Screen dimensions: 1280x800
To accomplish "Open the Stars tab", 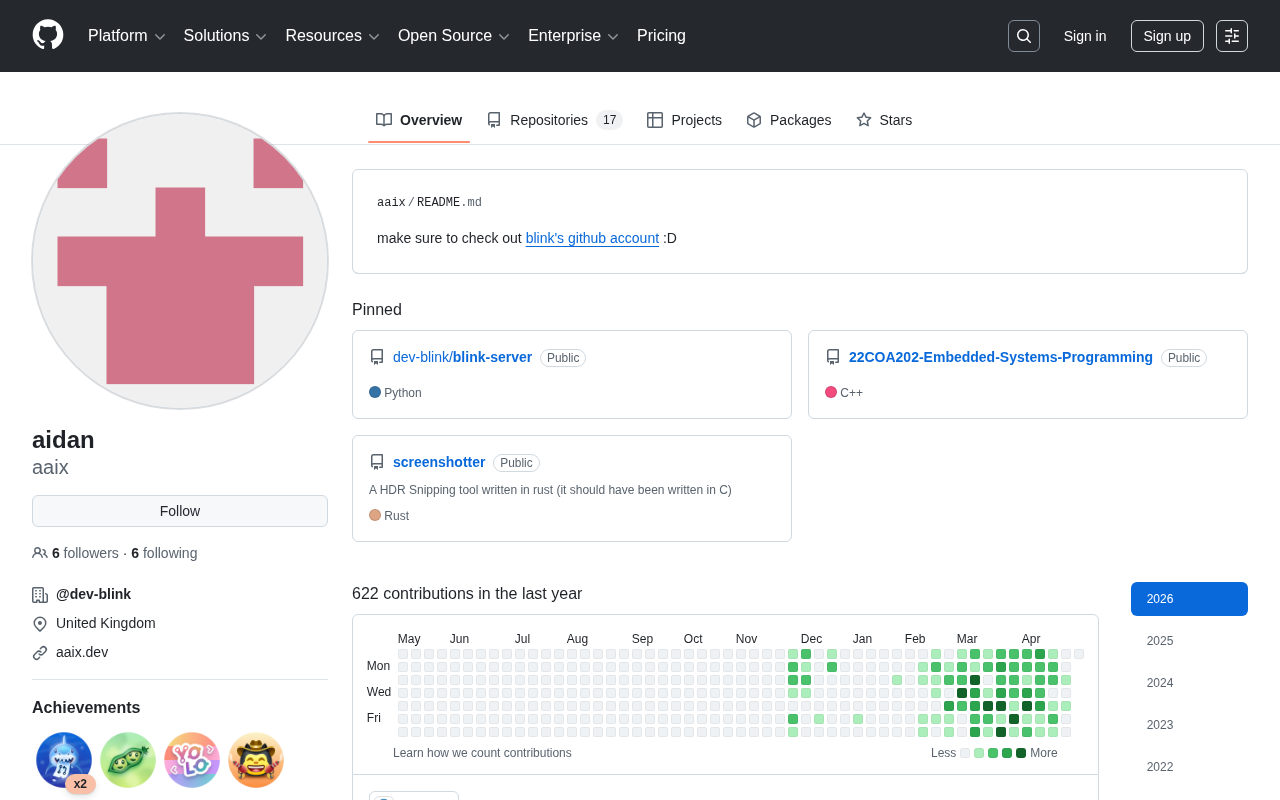I will click(x=884, y=120).
